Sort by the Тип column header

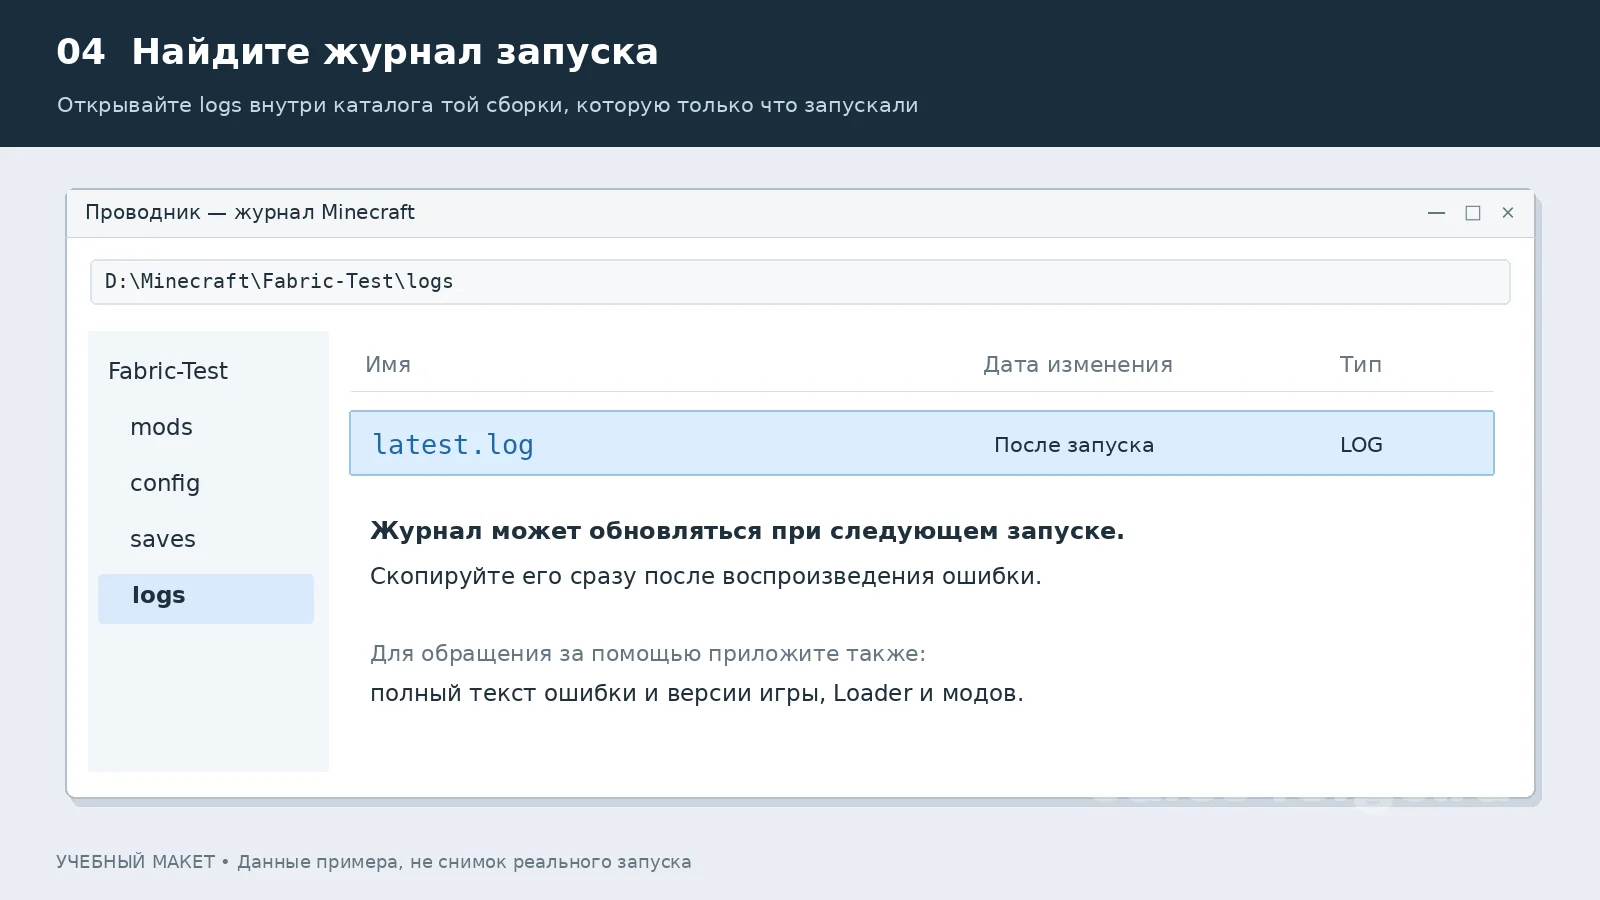(x=1361, y=365)
